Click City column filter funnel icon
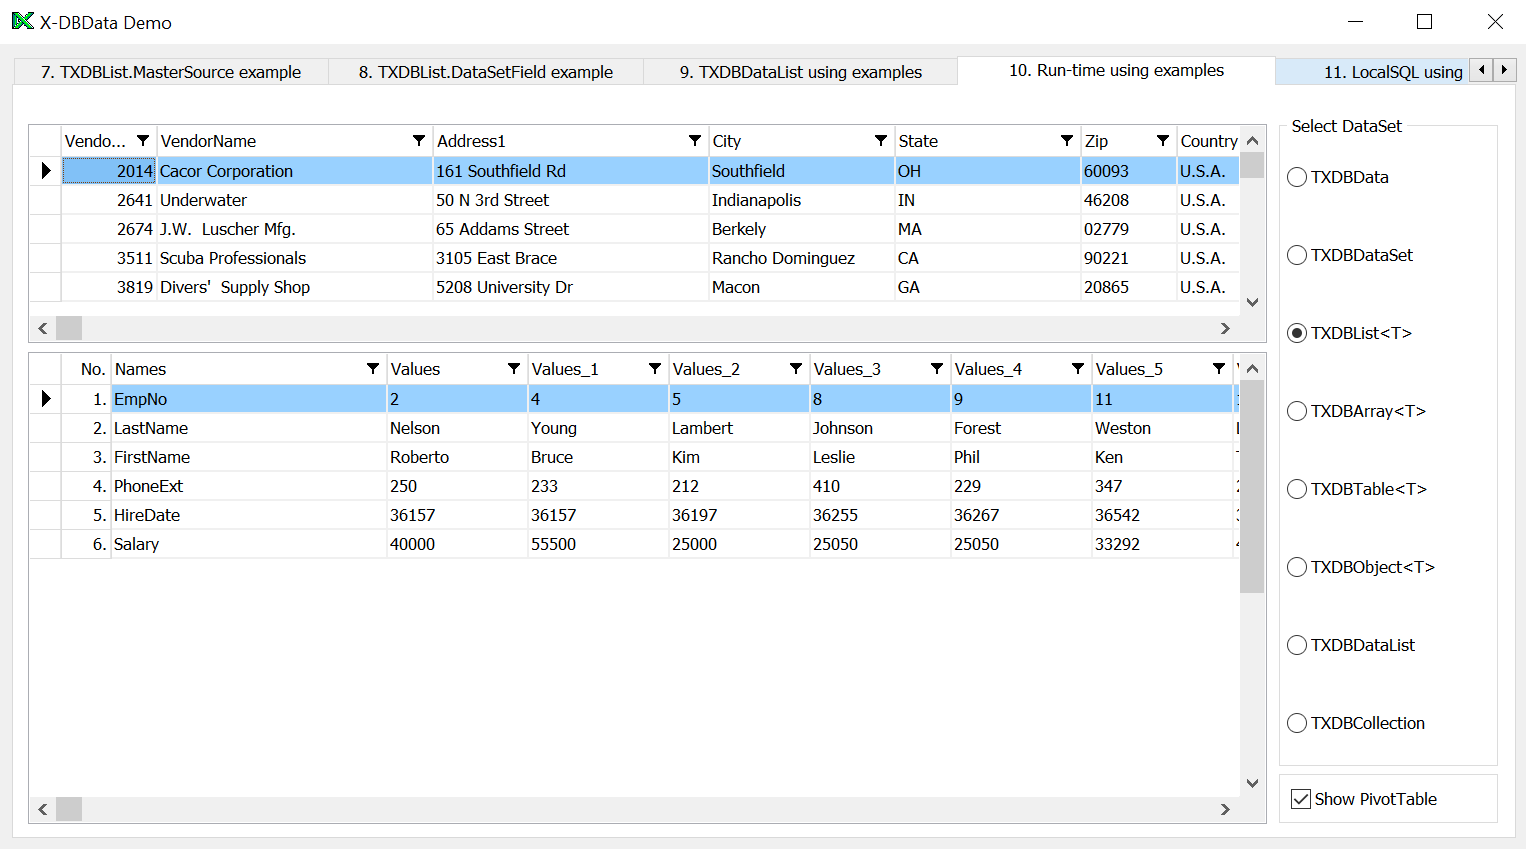Image resolution: width=1526 pixels, height=849 pixels. tap(881, 141)
